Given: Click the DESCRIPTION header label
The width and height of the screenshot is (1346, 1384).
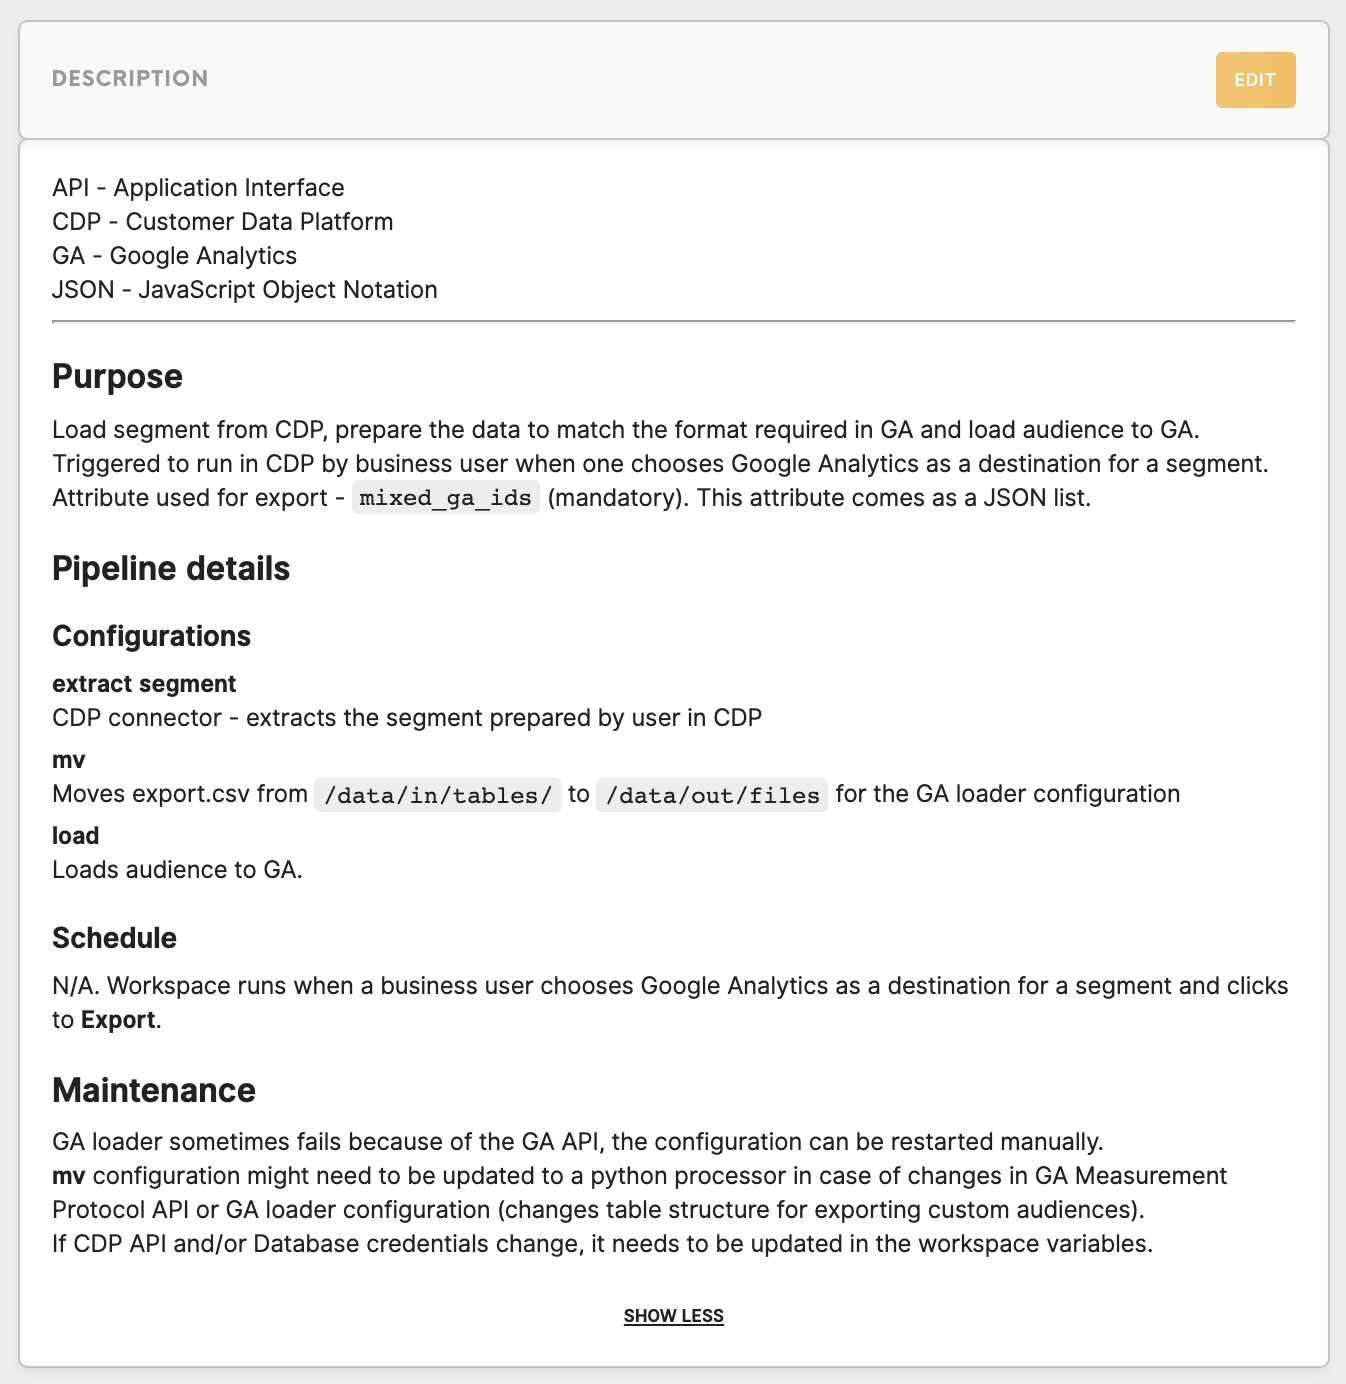Looking at the screenshot, I should tap(130, 79).
